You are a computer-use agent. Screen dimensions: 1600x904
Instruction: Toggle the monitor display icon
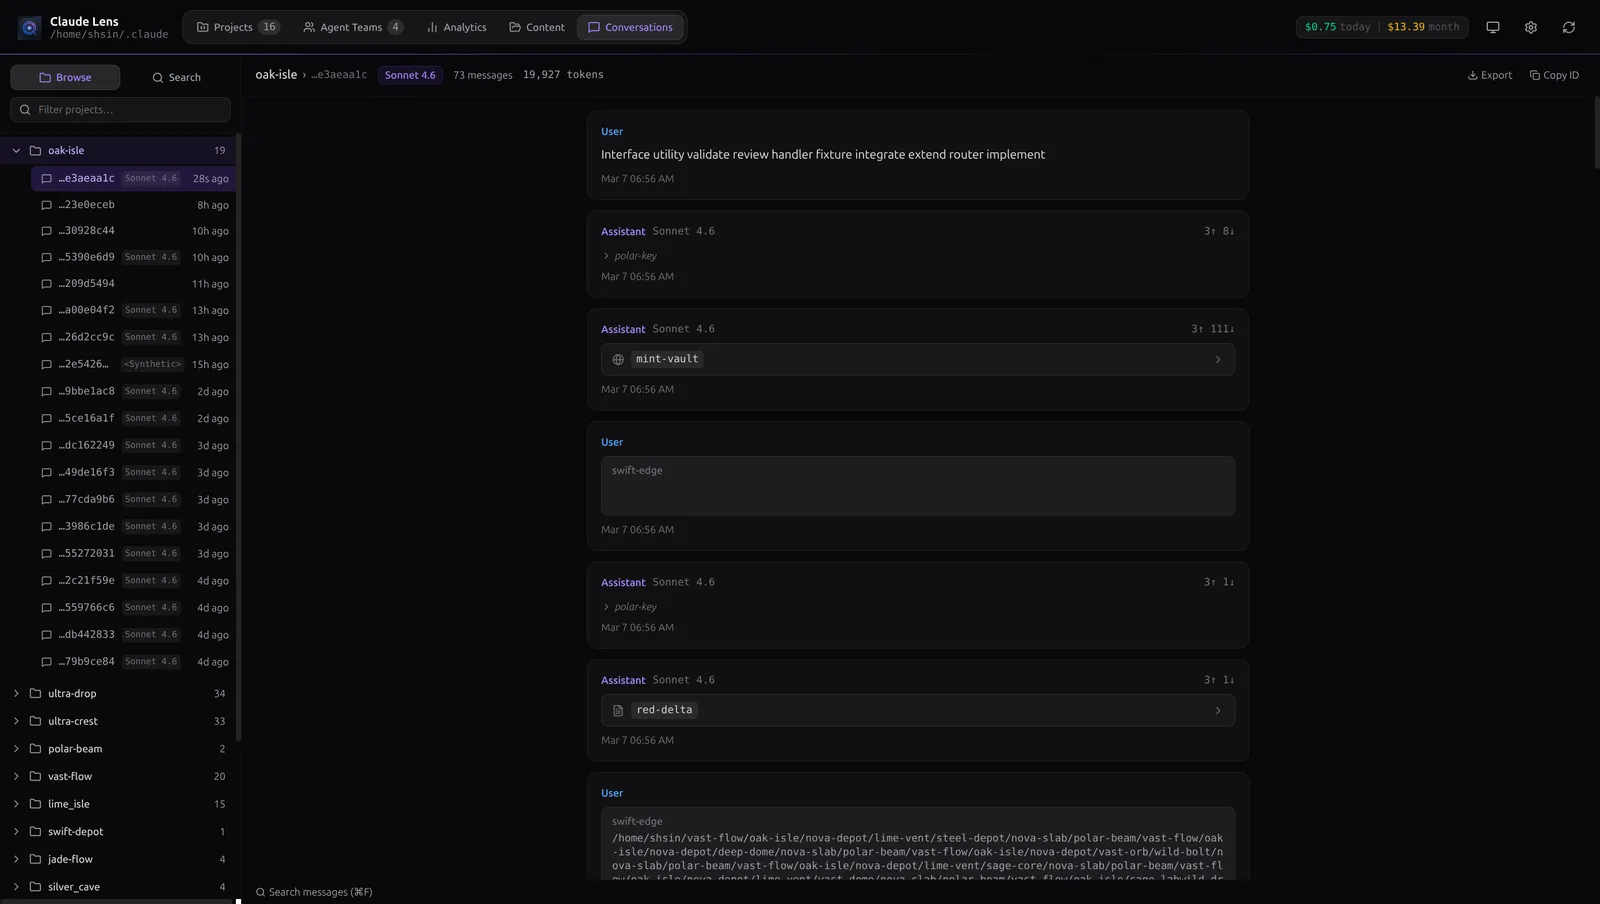pos(1493,28)
